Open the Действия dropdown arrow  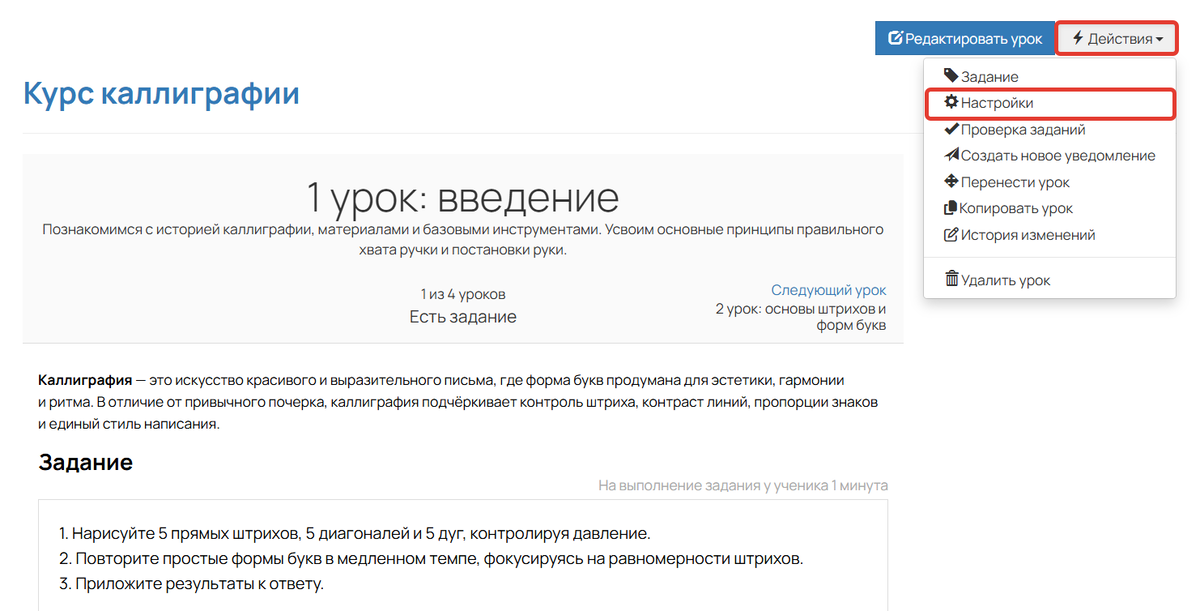pyautogui.click(x=1160, y=37)
